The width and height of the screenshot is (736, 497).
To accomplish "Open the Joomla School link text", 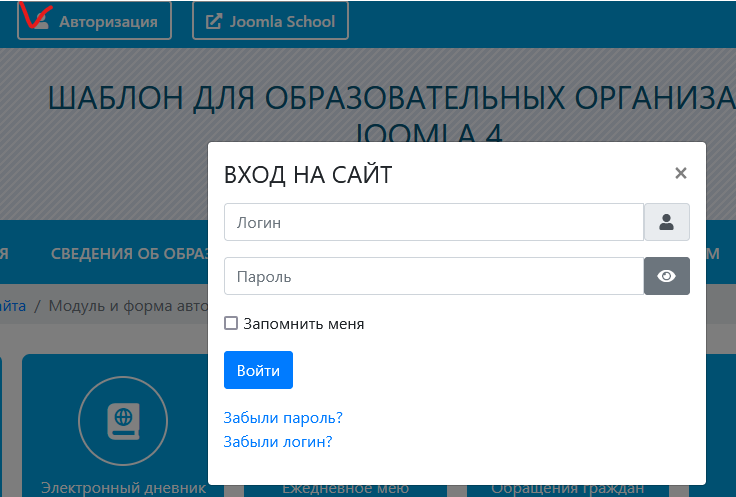I will click(x=283, y=21).
